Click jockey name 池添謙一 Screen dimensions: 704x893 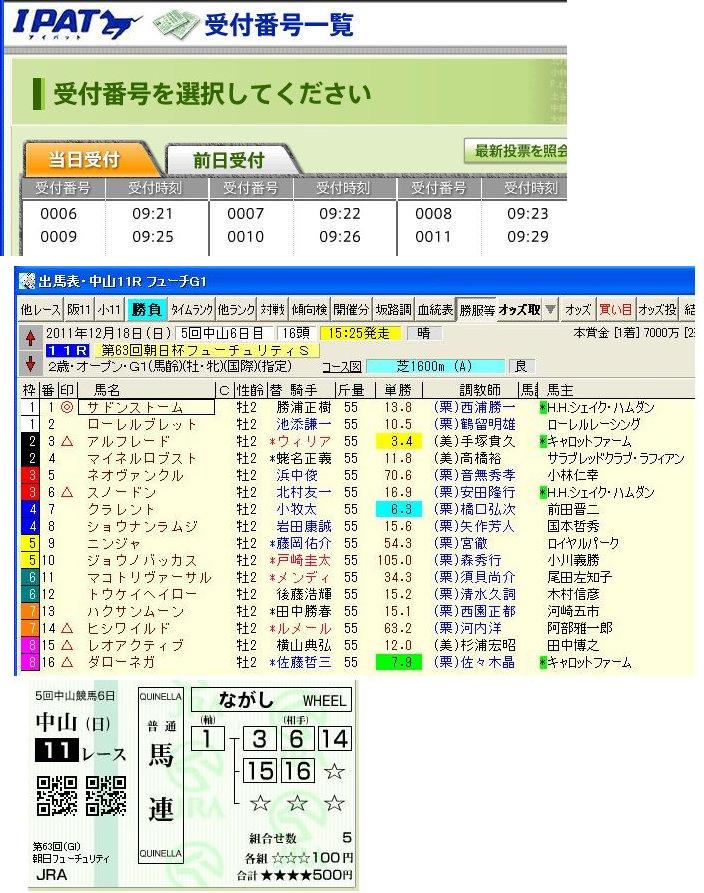[304, 424]
